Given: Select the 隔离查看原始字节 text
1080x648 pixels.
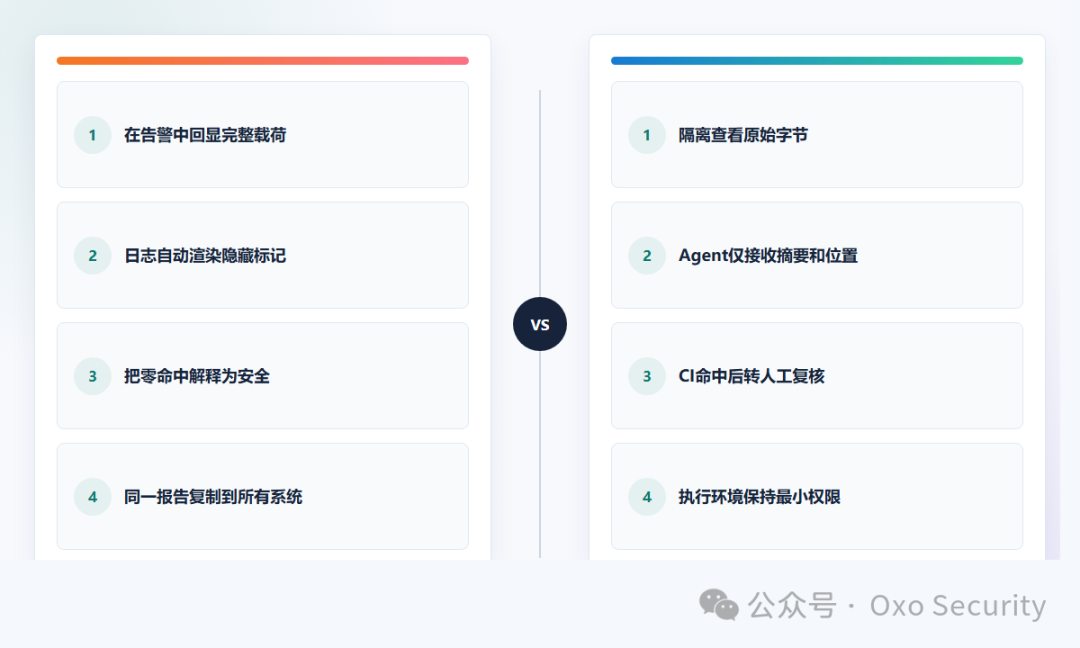Looking at the screenshot, I should (x=743, y=135).
